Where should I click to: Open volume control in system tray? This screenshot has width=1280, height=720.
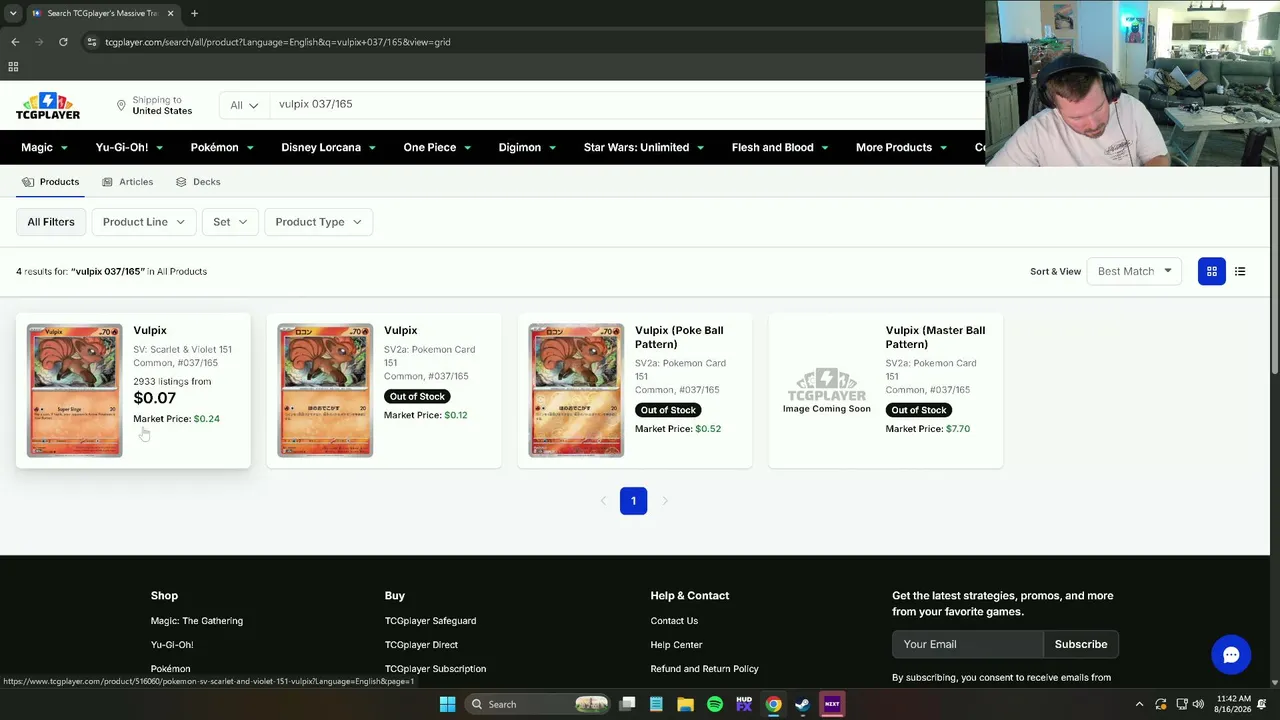1198,704
